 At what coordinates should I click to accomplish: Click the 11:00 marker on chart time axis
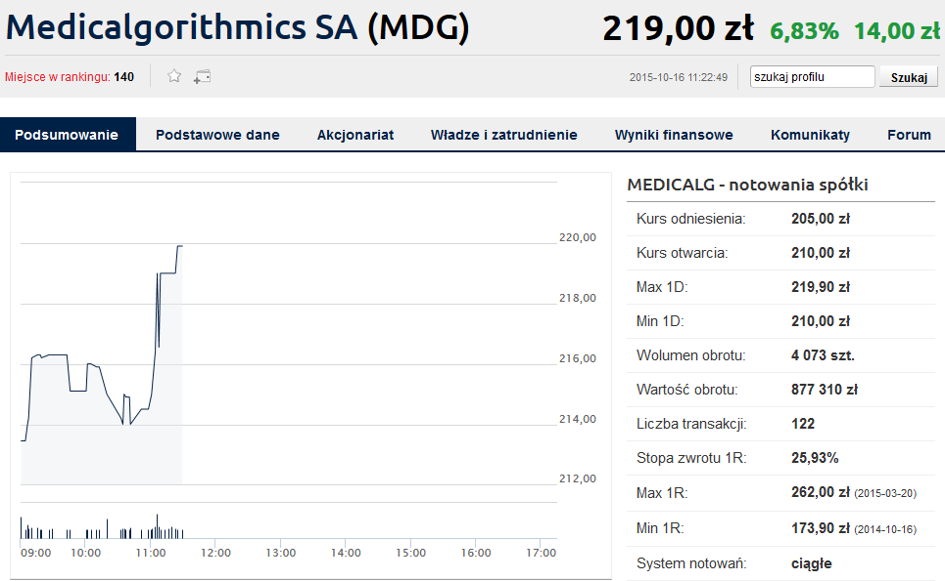151,553
